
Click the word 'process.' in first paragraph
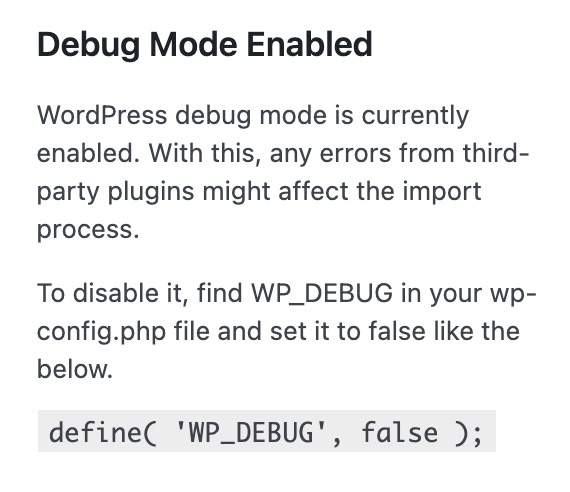point(88,231)
